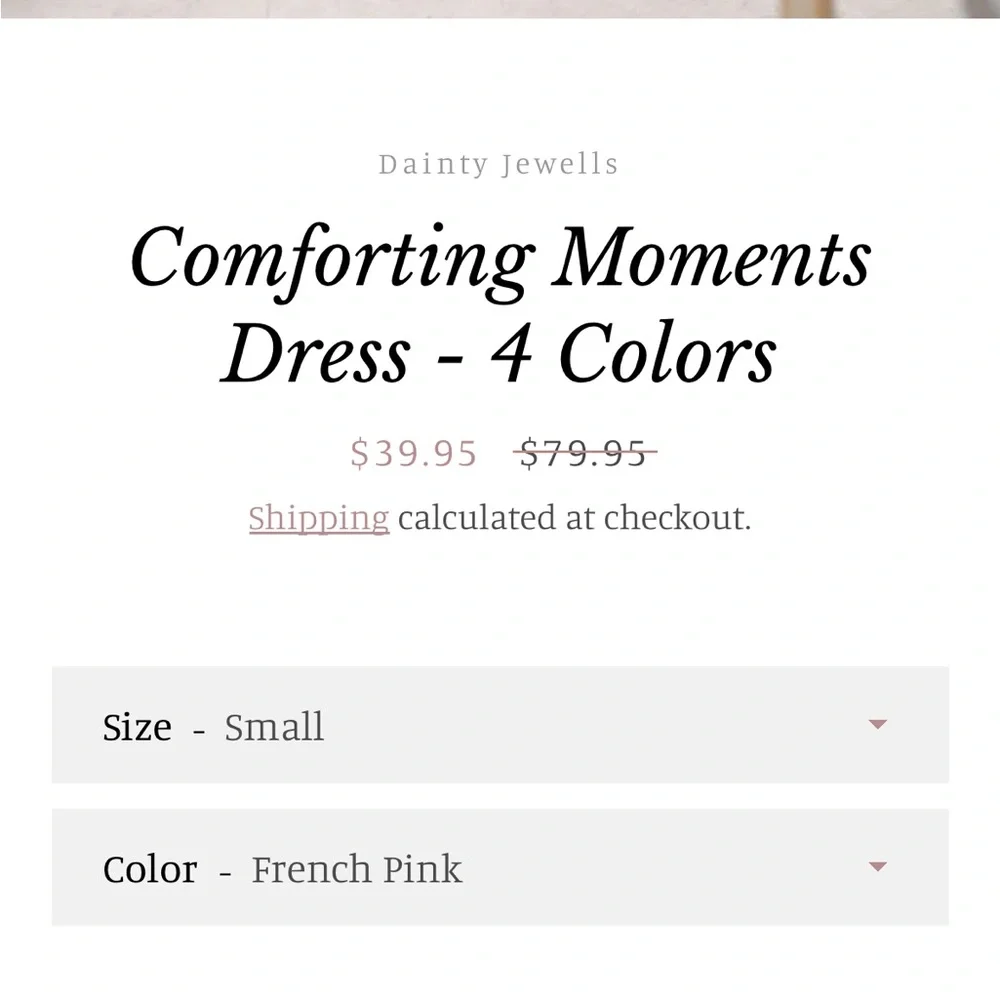Screen dimensions: 1000x1000
Task: Click the Color label
Action: pos(149,869)
